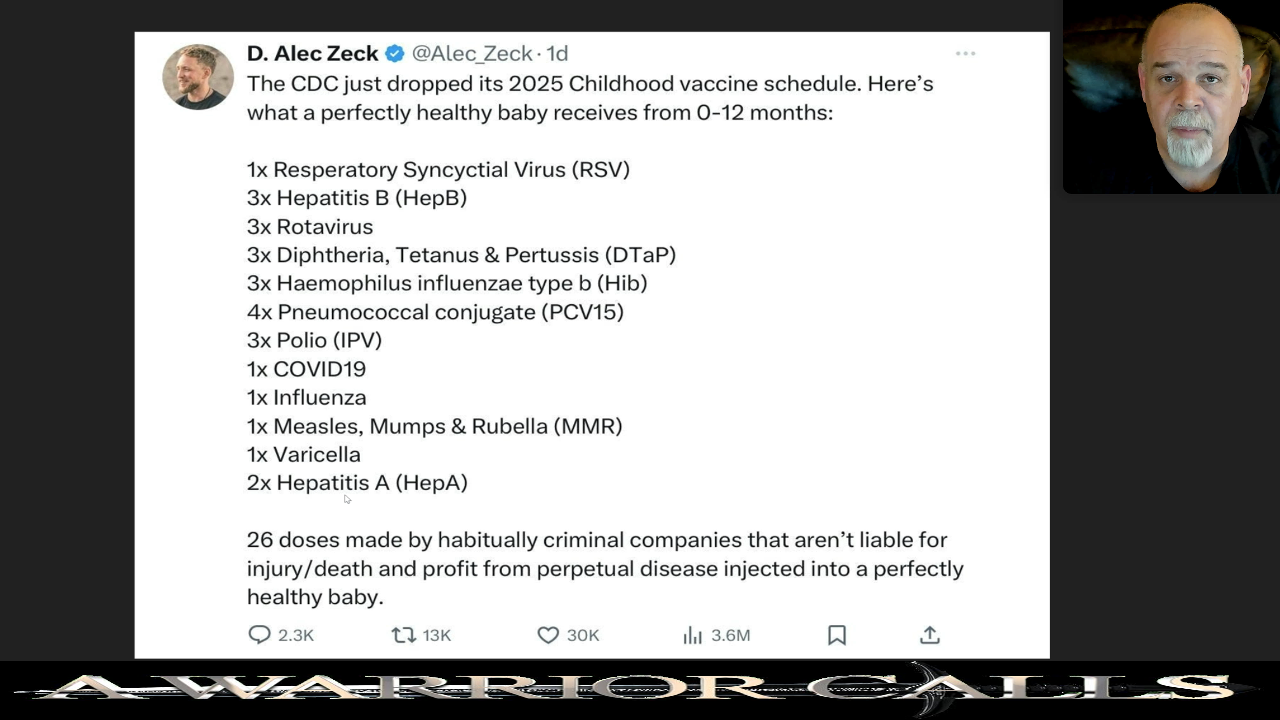Open D. Alec Zeck's profile picture
Image resolution: width=1280 pixels, height=720 pixels.
pos(198,76)
